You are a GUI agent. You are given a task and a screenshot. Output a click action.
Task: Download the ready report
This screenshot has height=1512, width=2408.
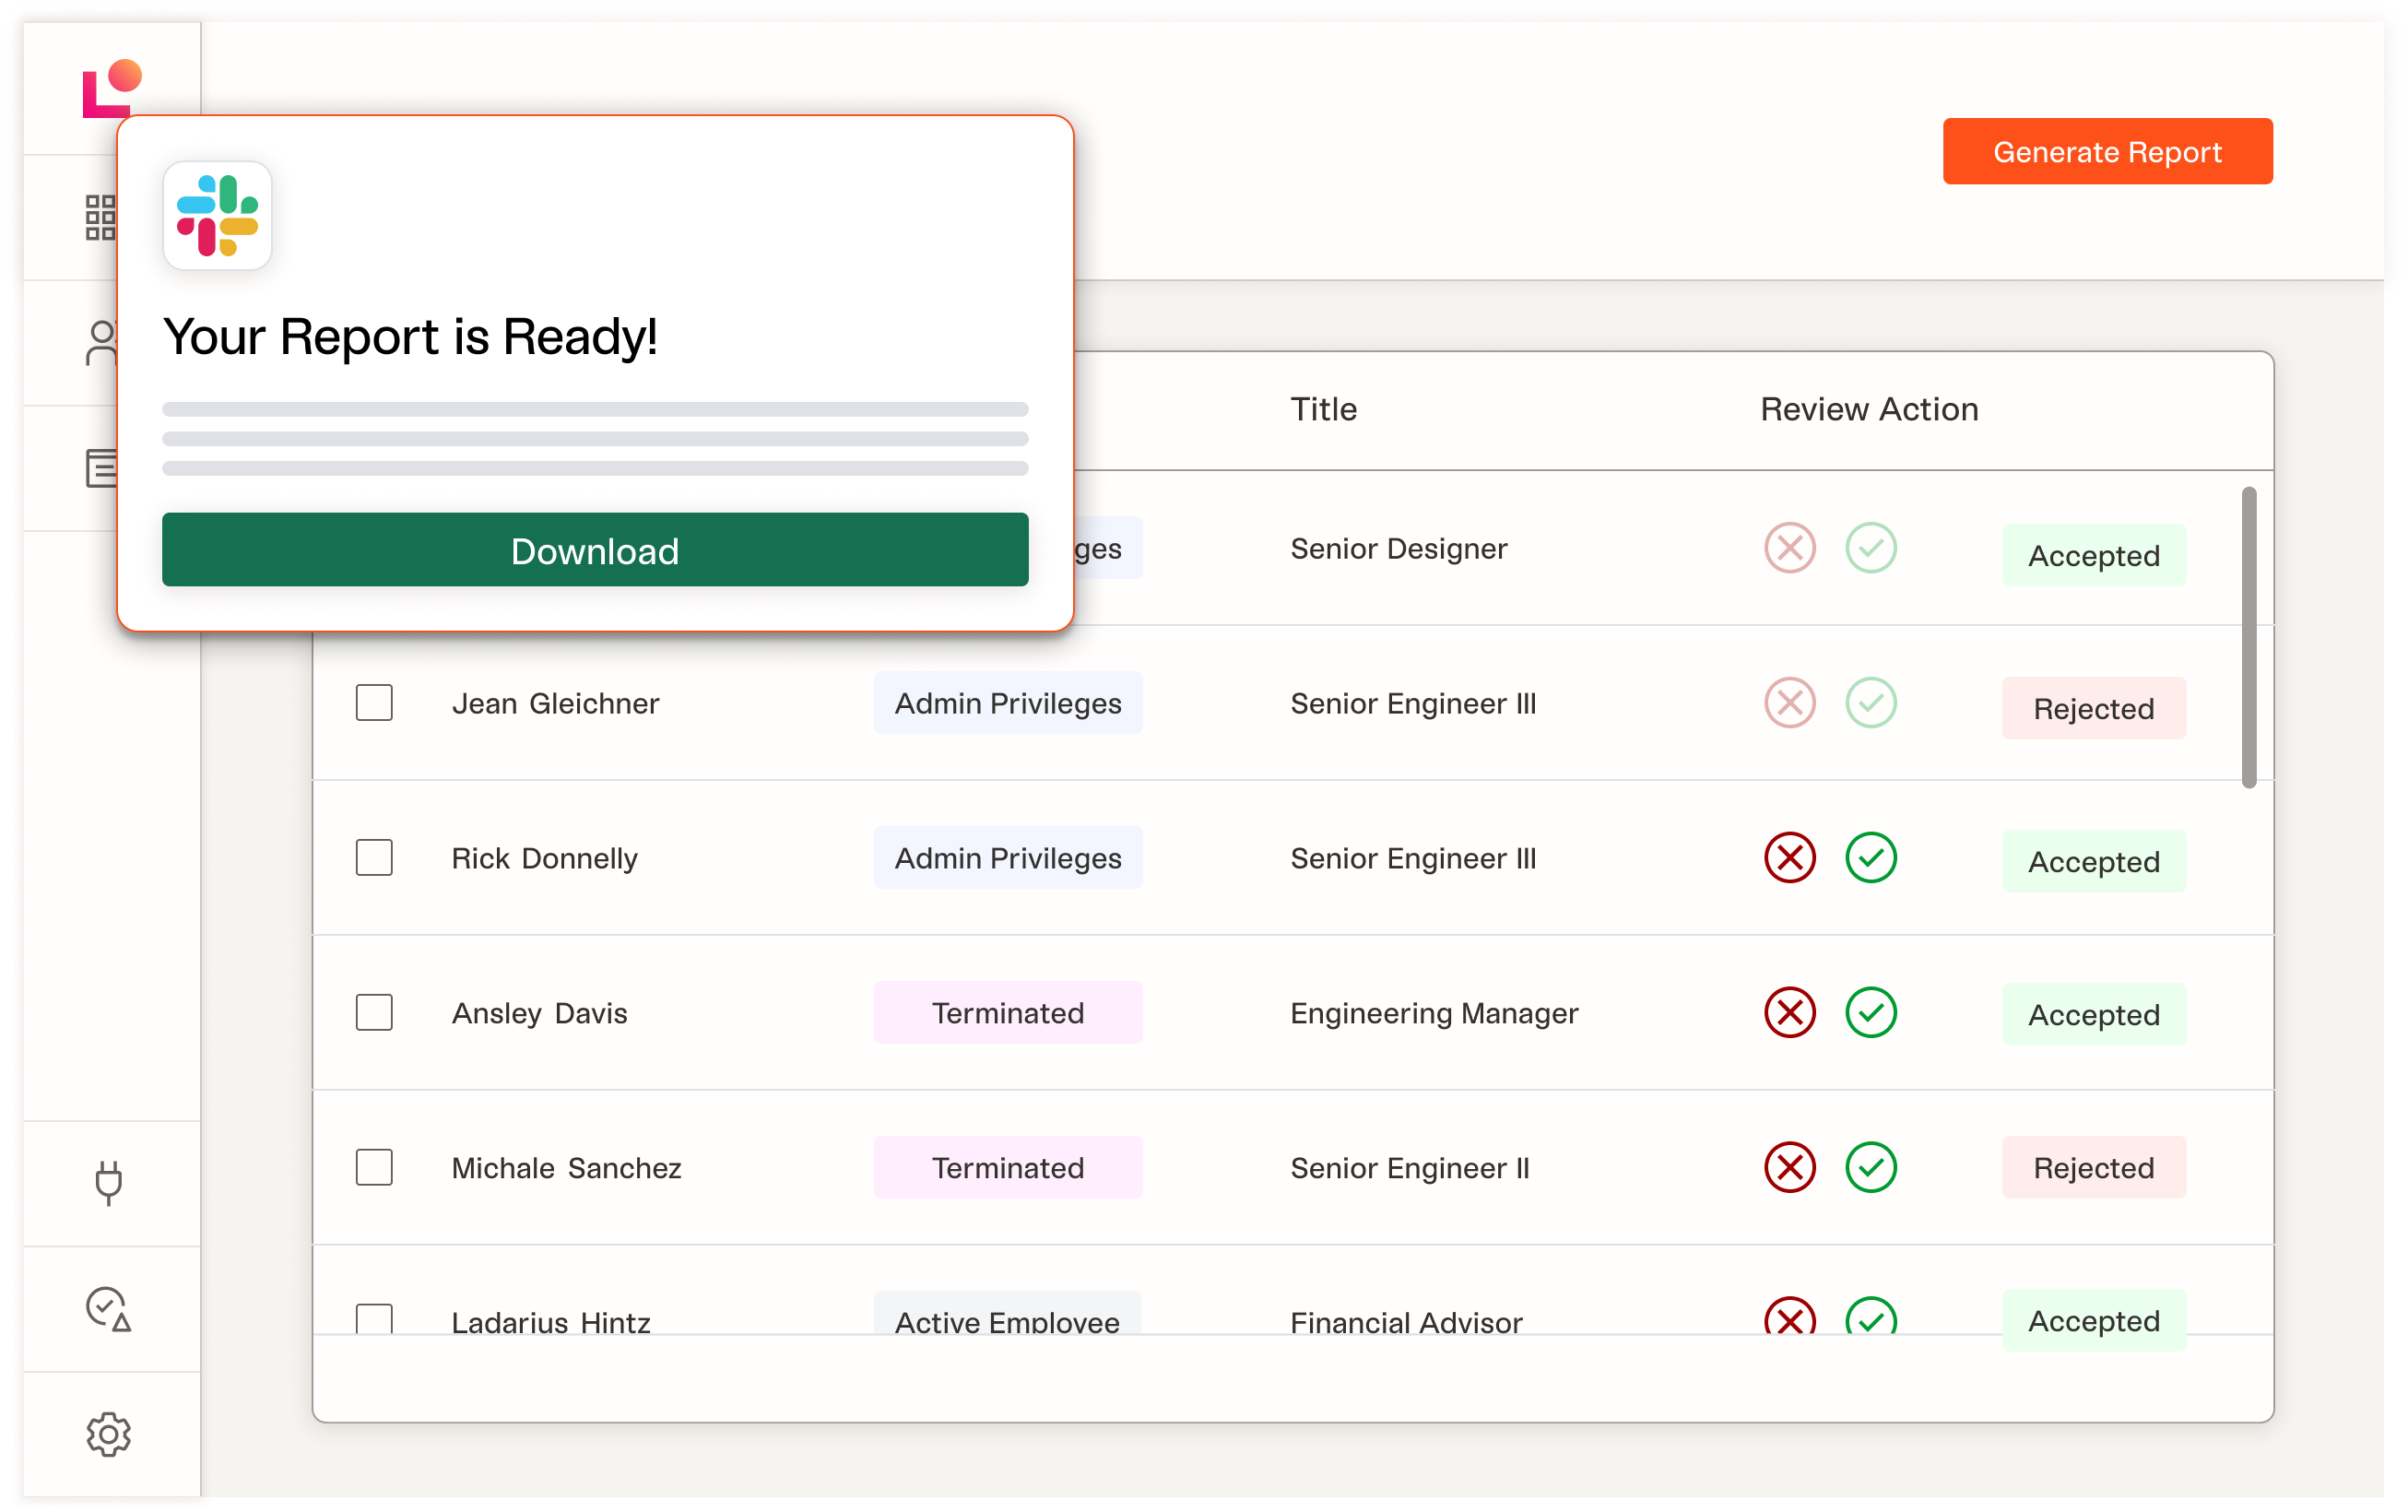[595, 551]
